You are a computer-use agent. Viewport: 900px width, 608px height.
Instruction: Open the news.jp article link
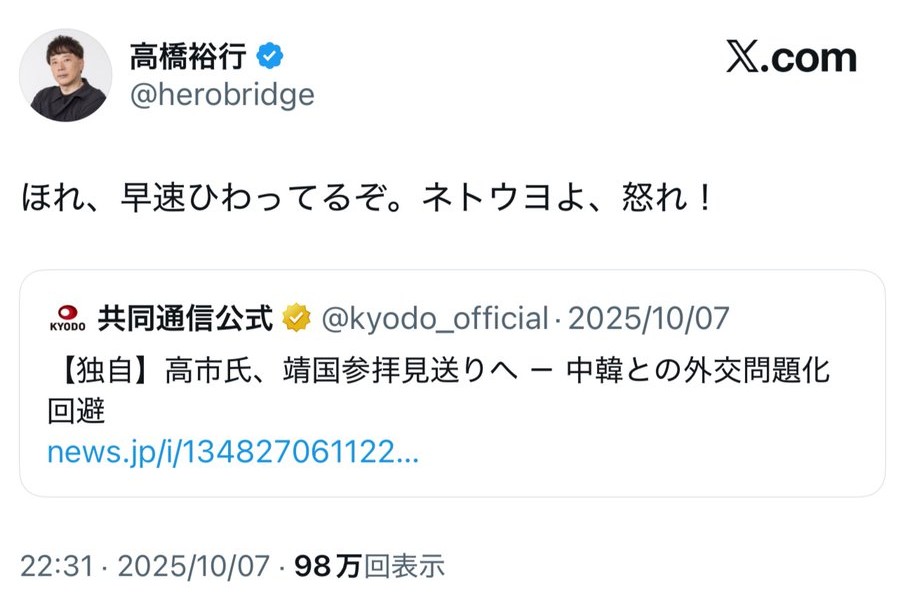click(x=232, y=453)
